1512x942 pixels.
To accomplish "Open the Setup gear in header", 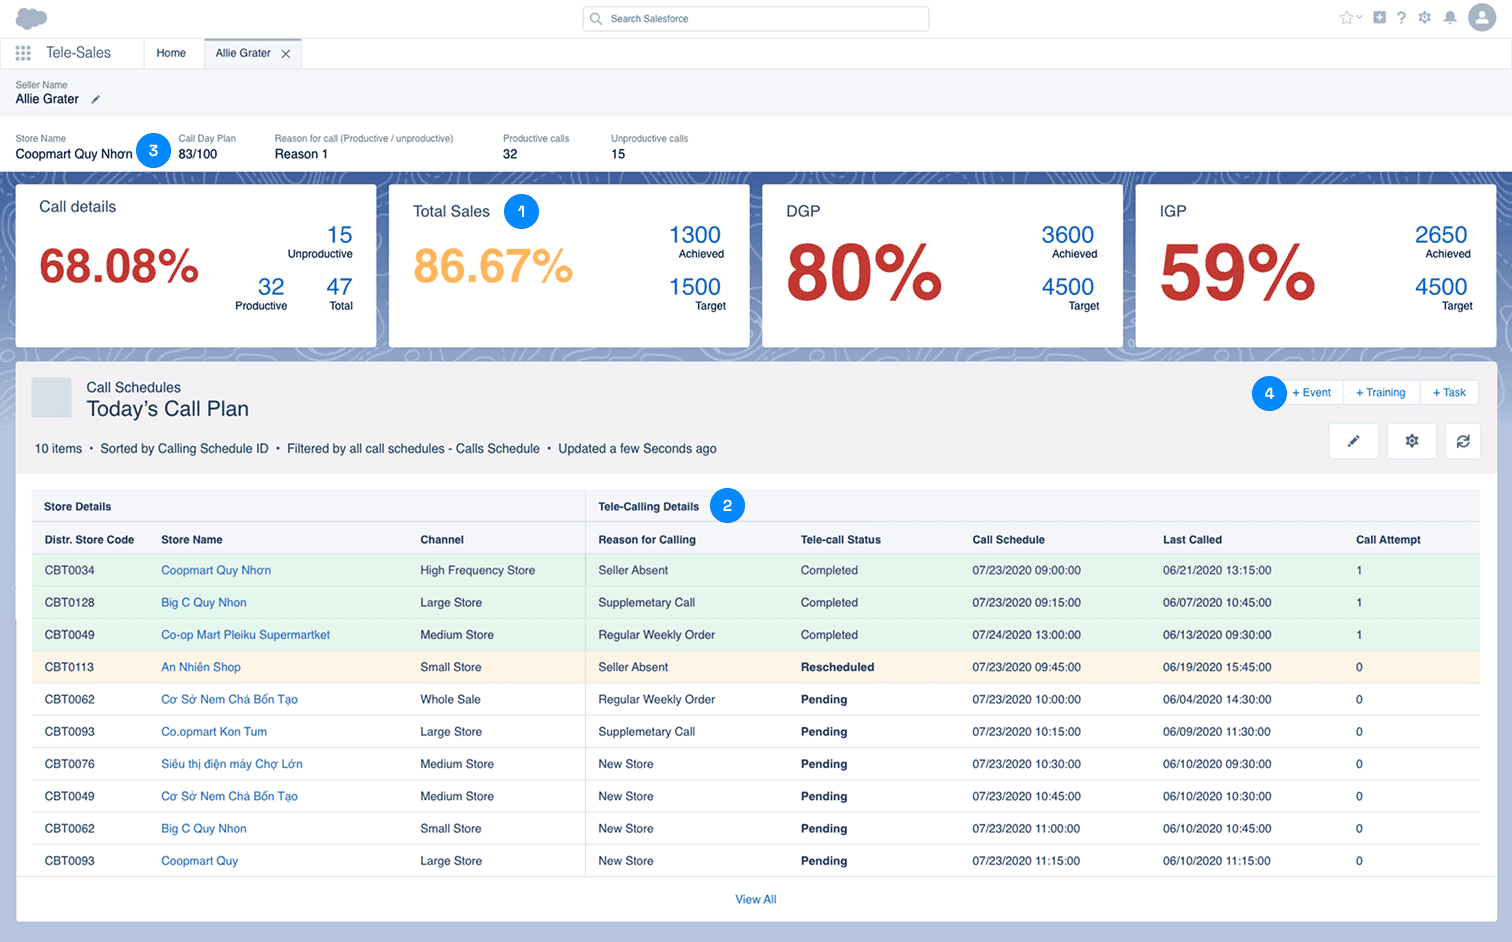I will click(1424, 18).
